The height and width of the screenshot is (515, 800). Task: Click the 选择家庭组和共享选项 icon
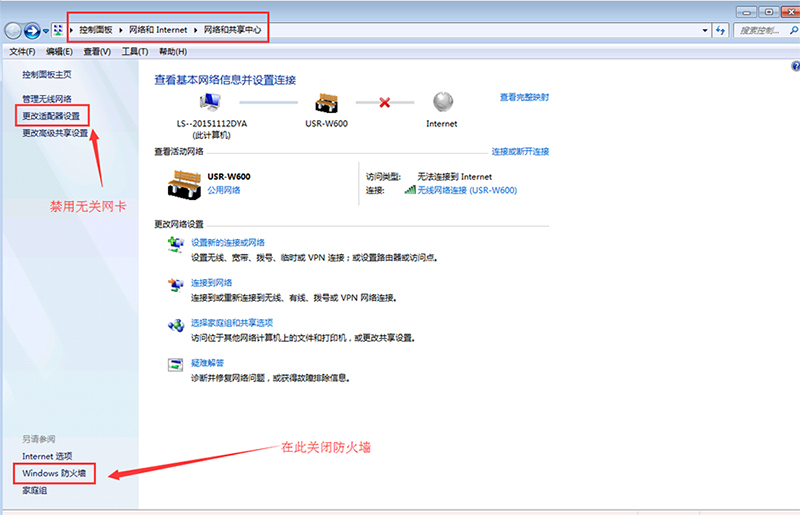click(176, 325)
